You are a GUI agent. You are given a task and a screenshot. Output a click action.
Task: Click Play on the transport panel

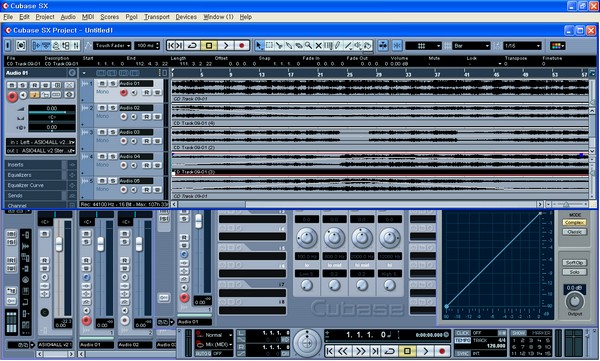tap(425, 351)
